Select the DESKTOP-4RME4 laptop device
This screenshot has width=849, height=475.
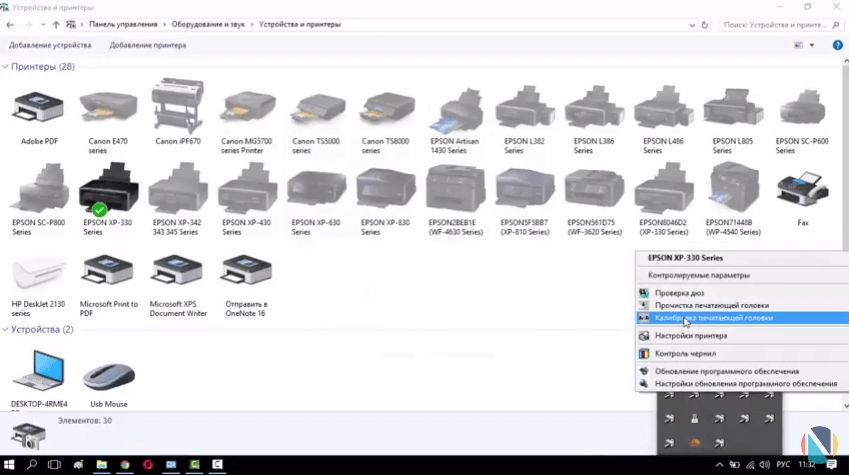pos(39,370)
